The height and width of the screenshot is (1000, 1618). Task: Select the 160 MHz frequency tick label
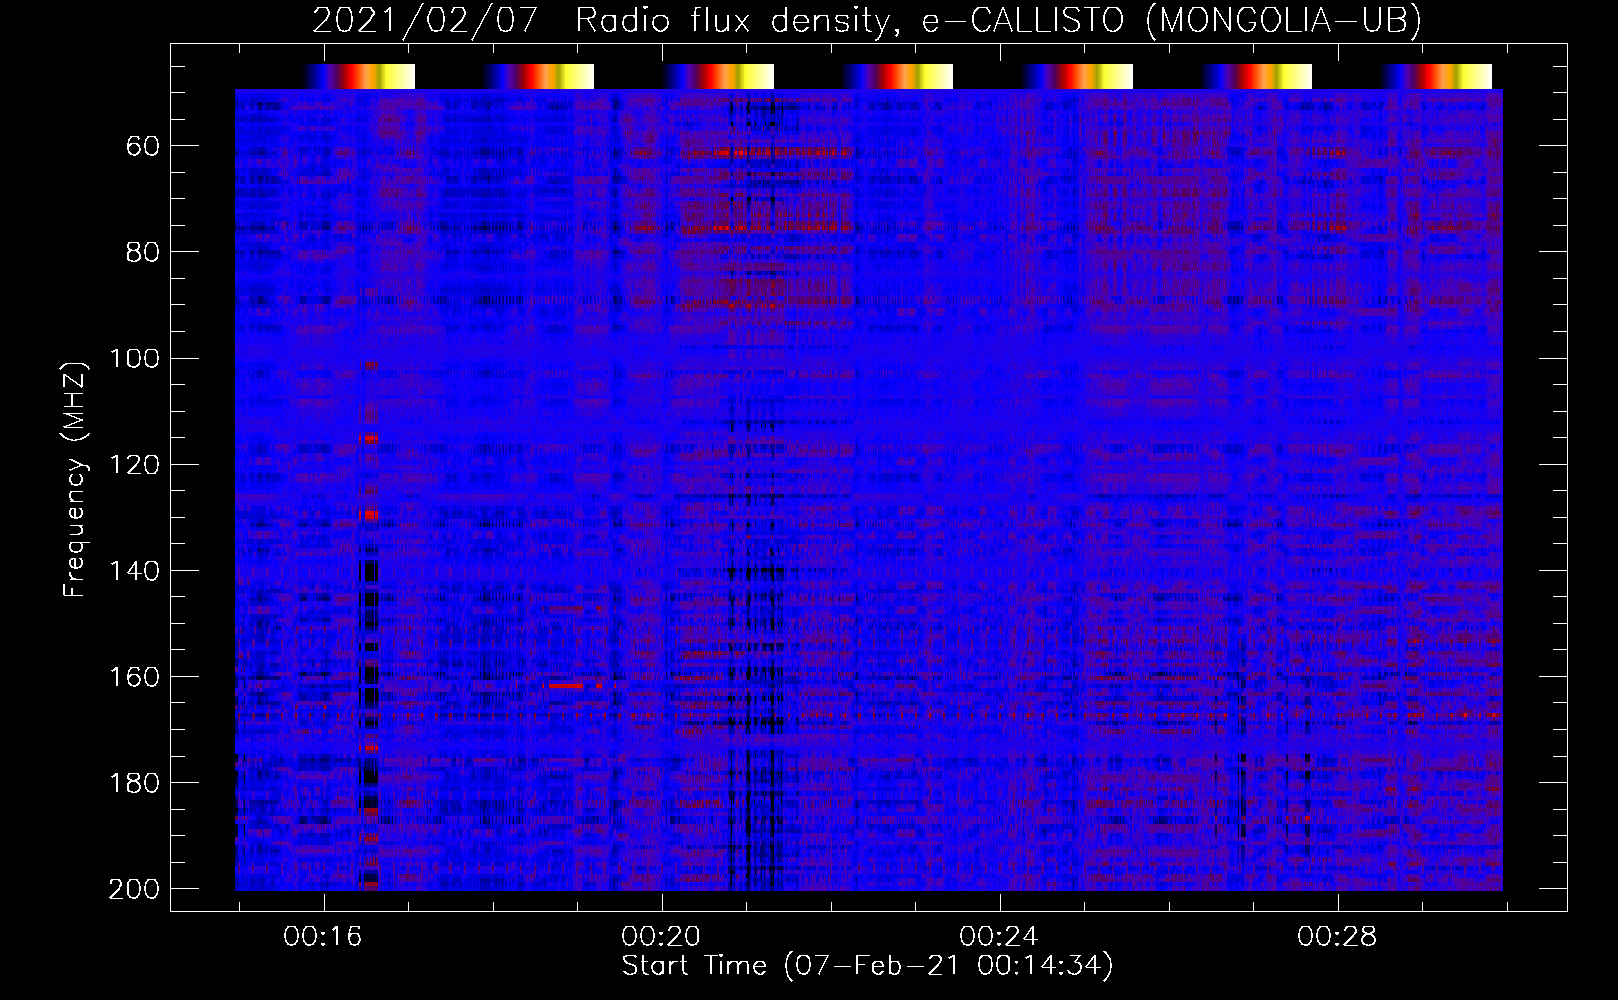(134, 676)
